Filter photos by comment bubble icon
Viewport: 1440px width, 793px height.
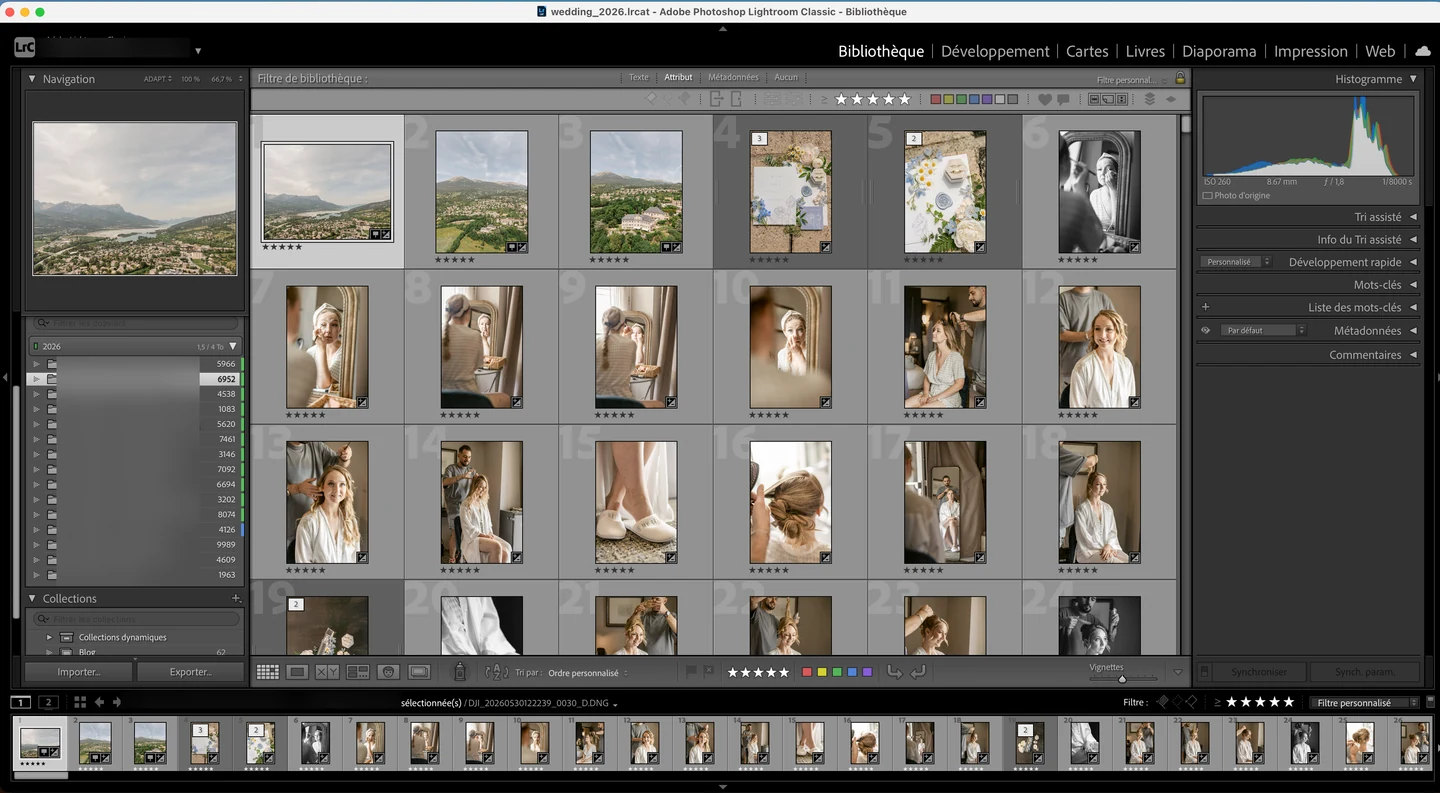pos(1063,99)
